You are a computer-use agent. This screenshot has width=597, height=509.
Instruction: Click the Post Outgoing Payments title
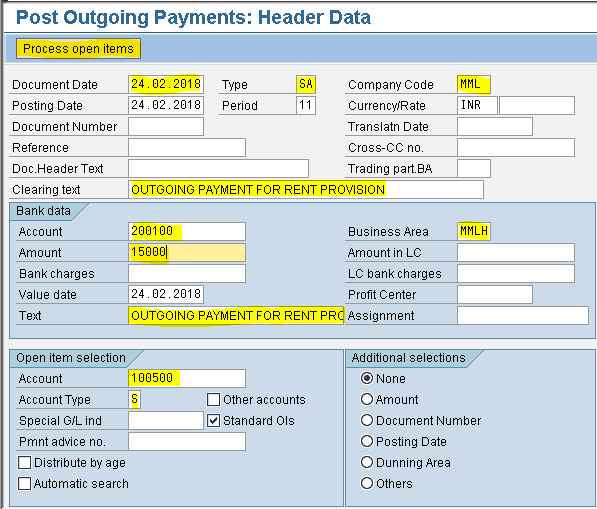coord(193,18)
